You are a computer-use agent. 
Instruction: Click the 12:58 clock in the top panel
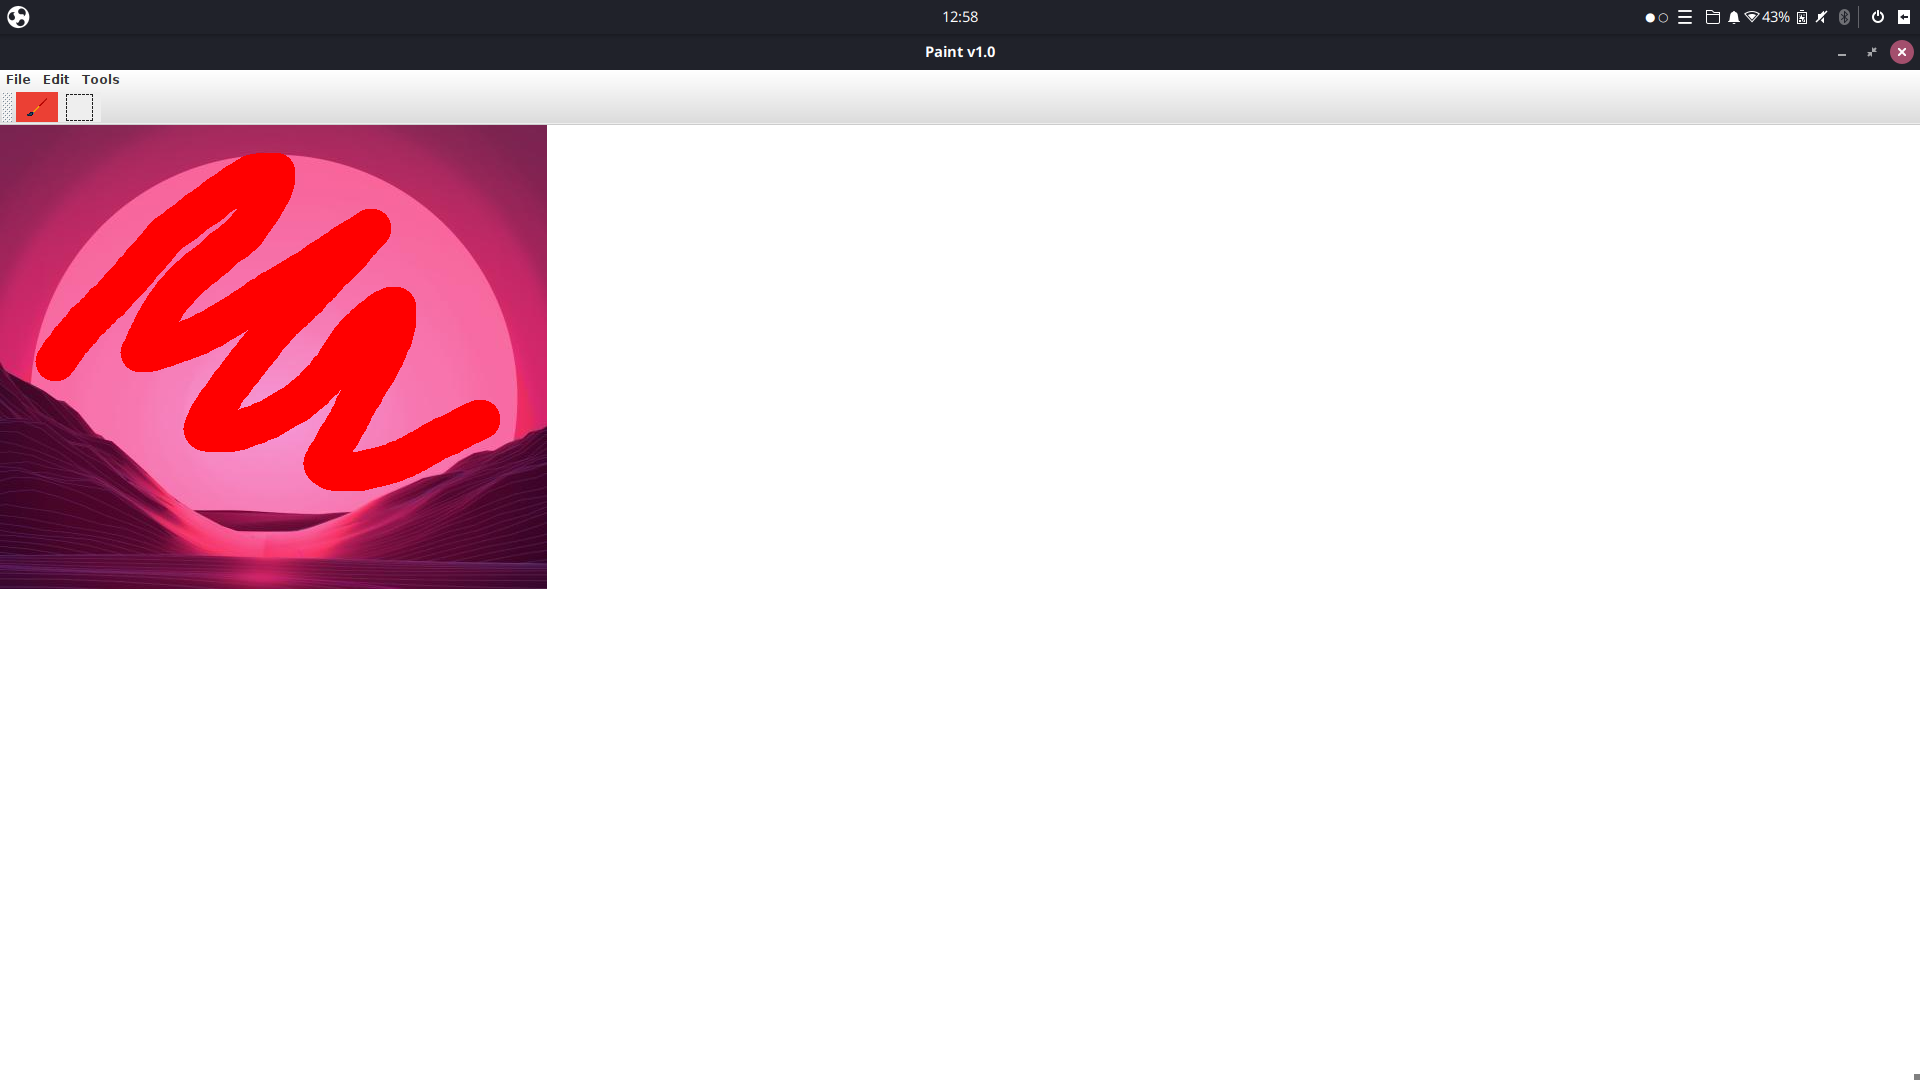pos(960,17)
